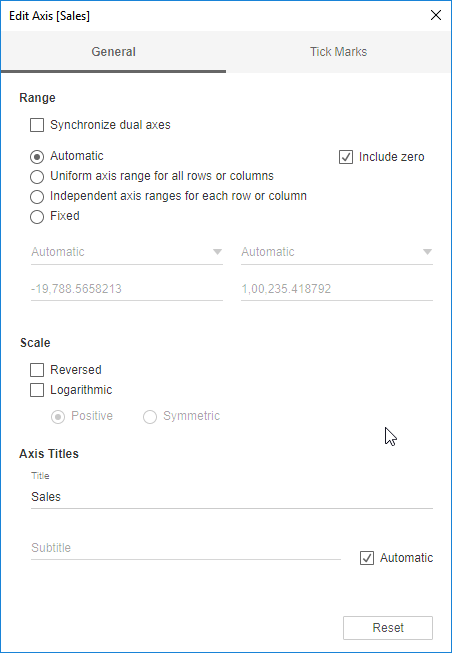Select the Symmetric logarithmic option
The width and height of the screenshot is (452, 653).
[x=150, y=416]
